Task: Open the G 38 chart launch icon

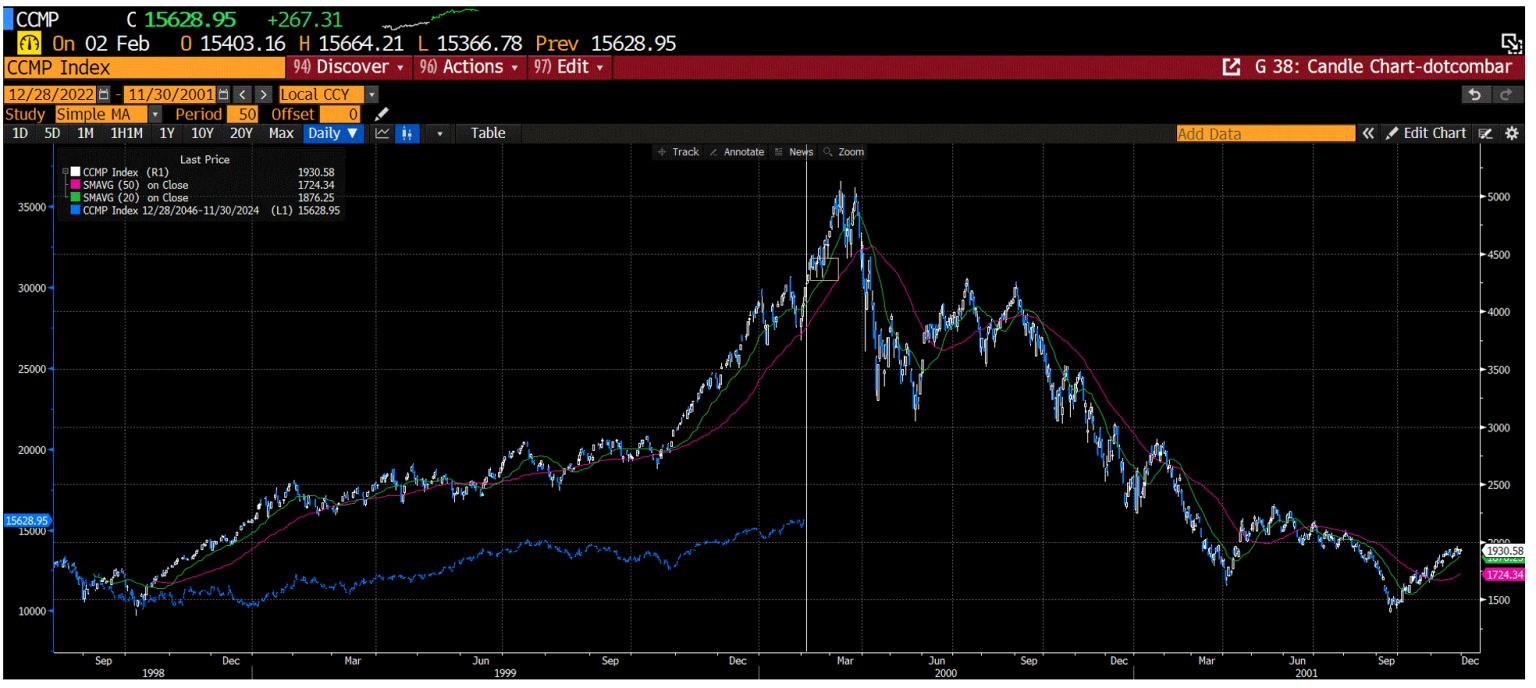Action: tap(1232, 67)
